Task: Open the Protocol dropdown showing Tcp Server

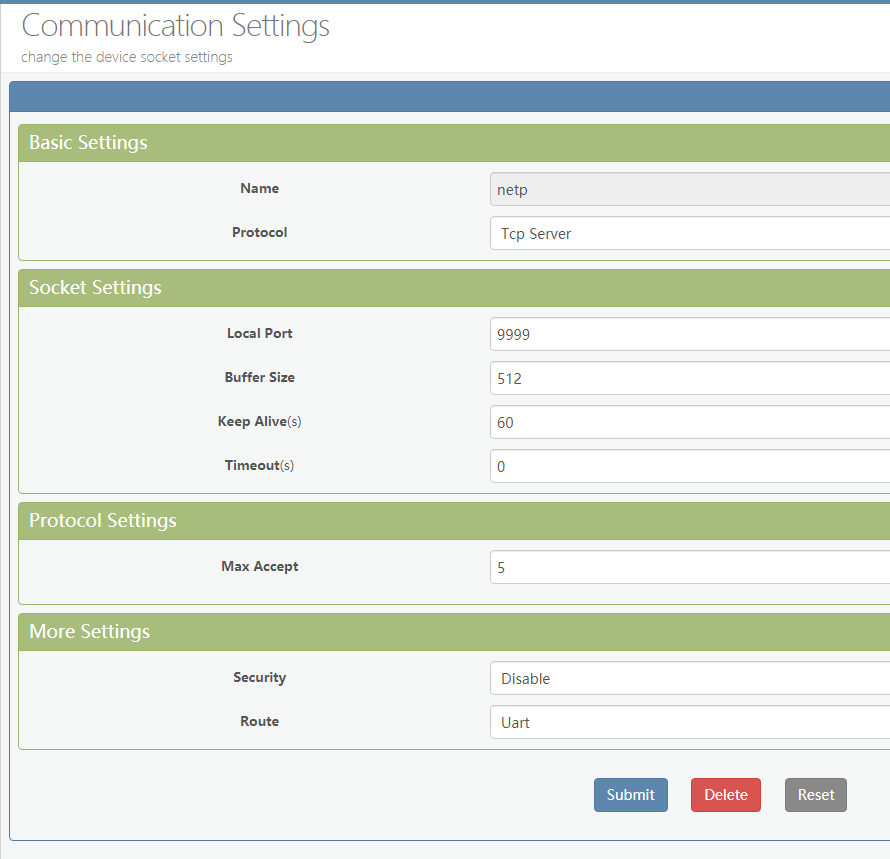Action: pos(689,233)
